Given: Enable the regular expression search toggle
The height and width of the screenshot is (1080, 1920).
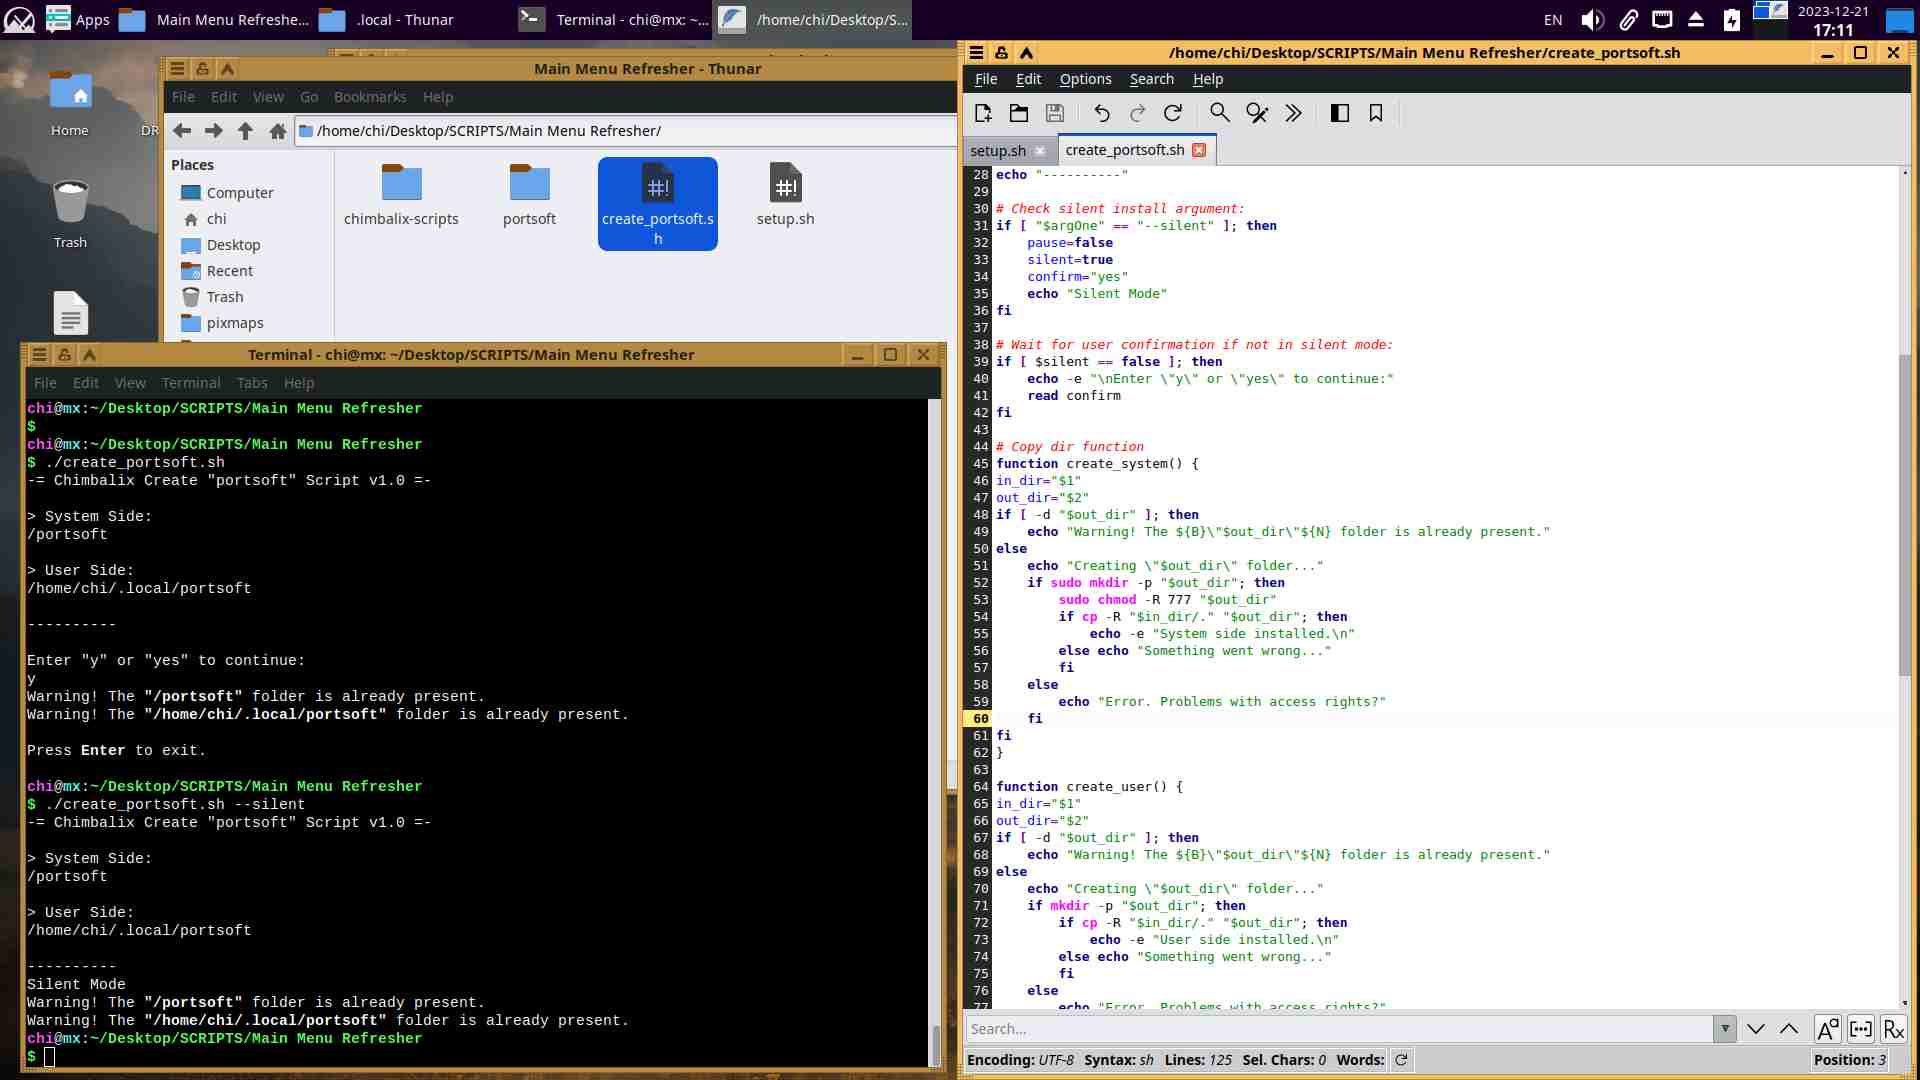Looking at the screenshot, I should pos(1893,1029).
